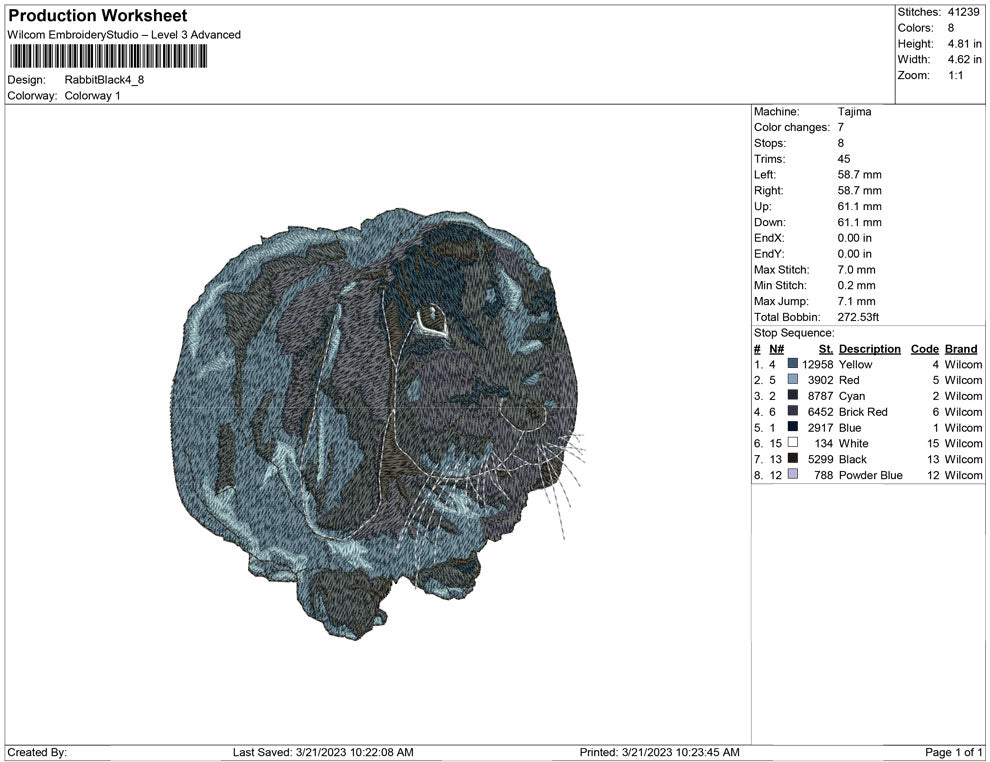Choose the White color swatch

[793, 444]
